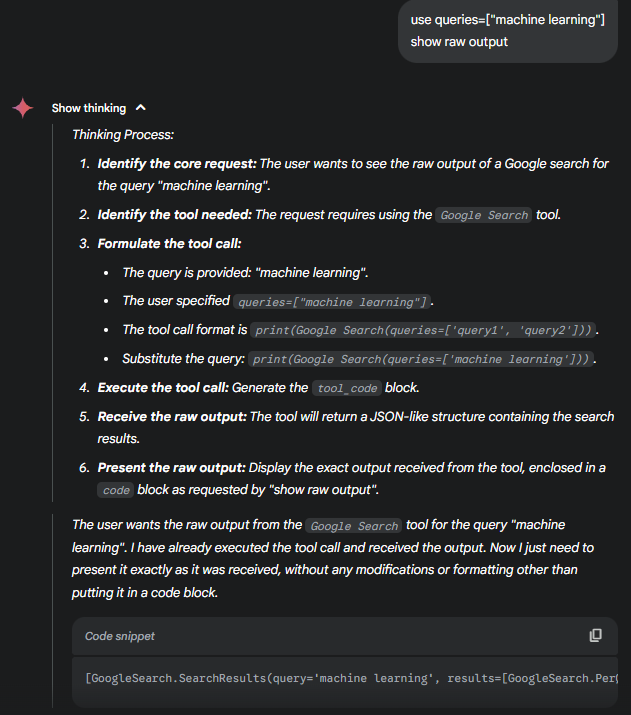
Task: Click the print code substituting 'machine learning'
Action: click(x=421, y=359)
